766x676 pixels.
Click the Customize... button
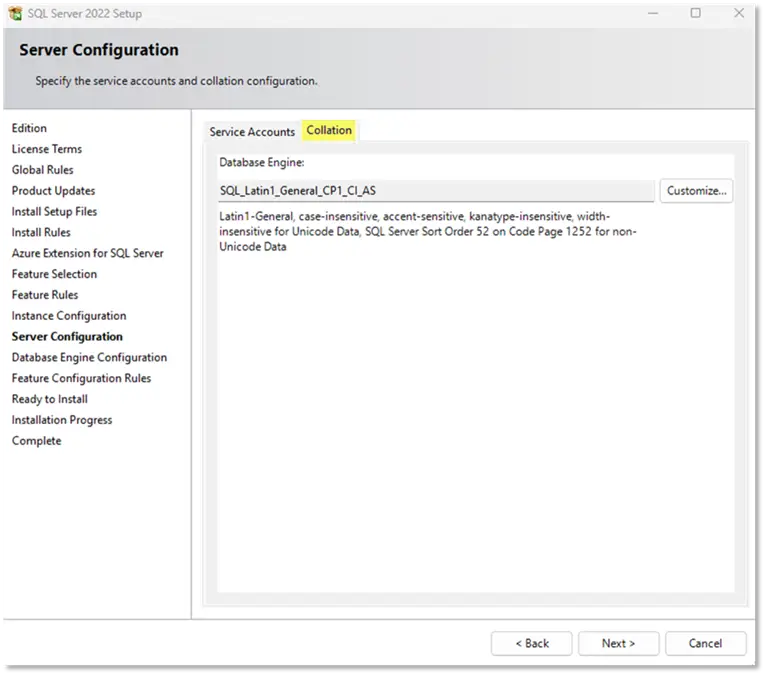click(x=696, y=190)
